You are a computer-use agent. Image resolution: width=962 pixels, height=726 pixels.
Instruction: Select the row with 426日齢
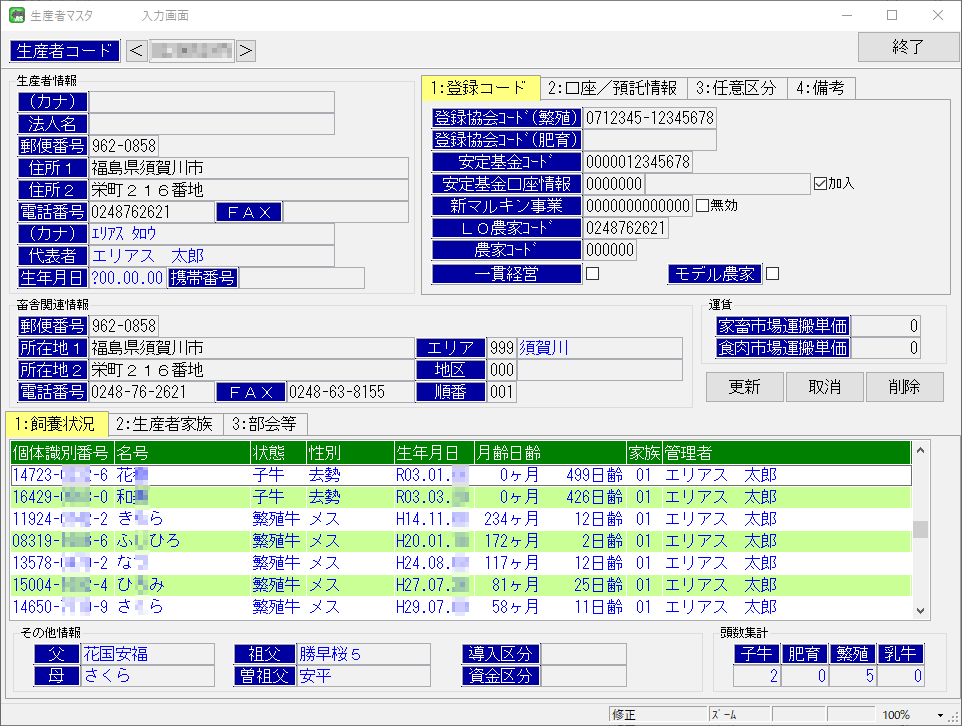(x=461, y=497)
